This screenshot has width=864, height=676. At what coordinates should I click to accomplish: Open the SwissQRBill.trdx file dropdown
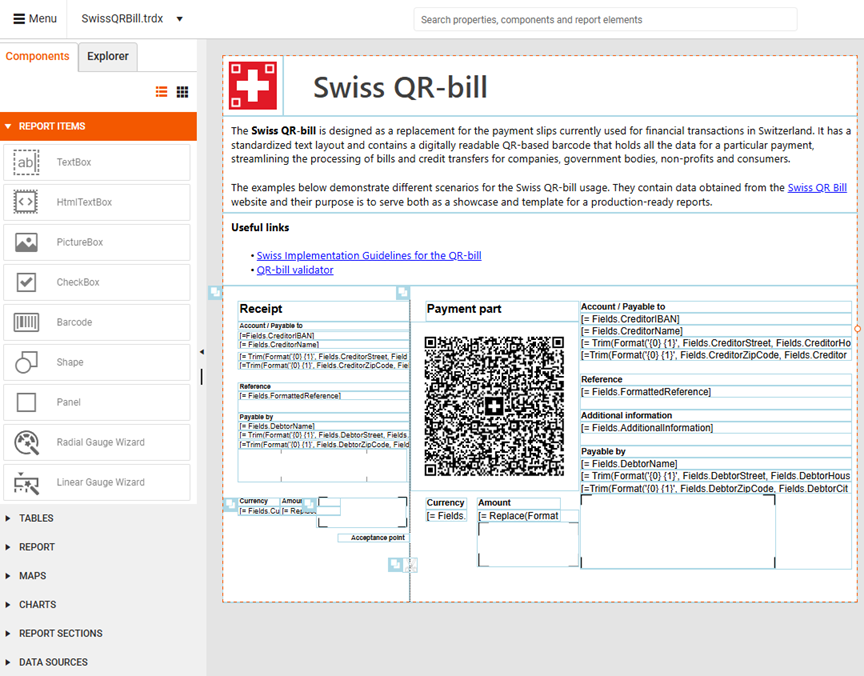click(179, 19)
